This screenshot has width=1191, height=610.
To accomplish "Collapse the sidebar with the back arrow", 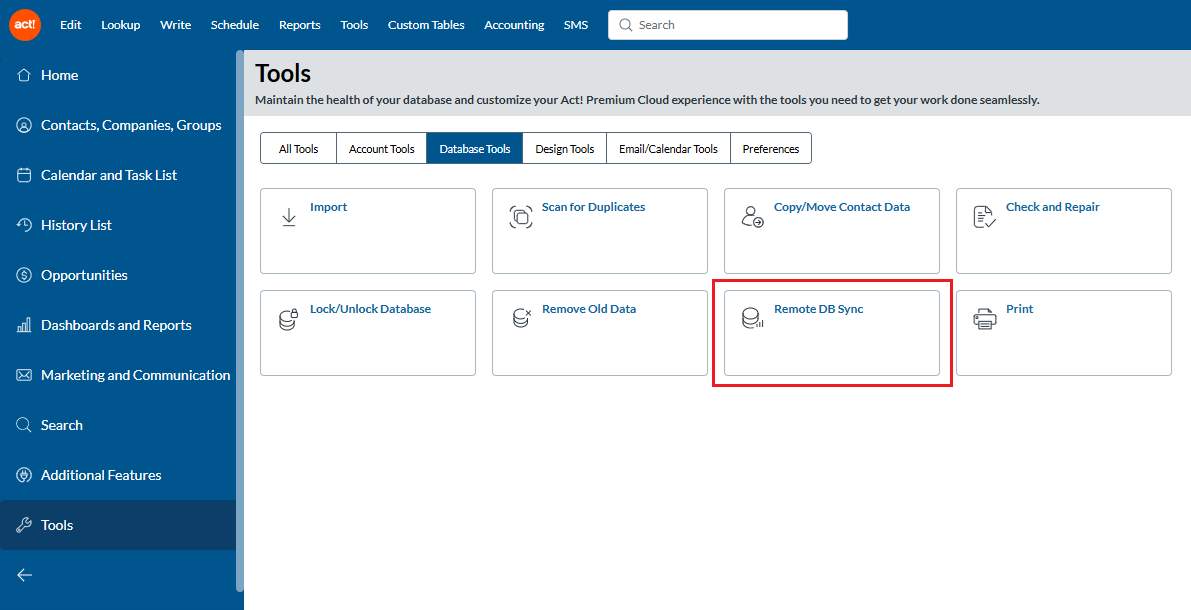I will 25,575.
